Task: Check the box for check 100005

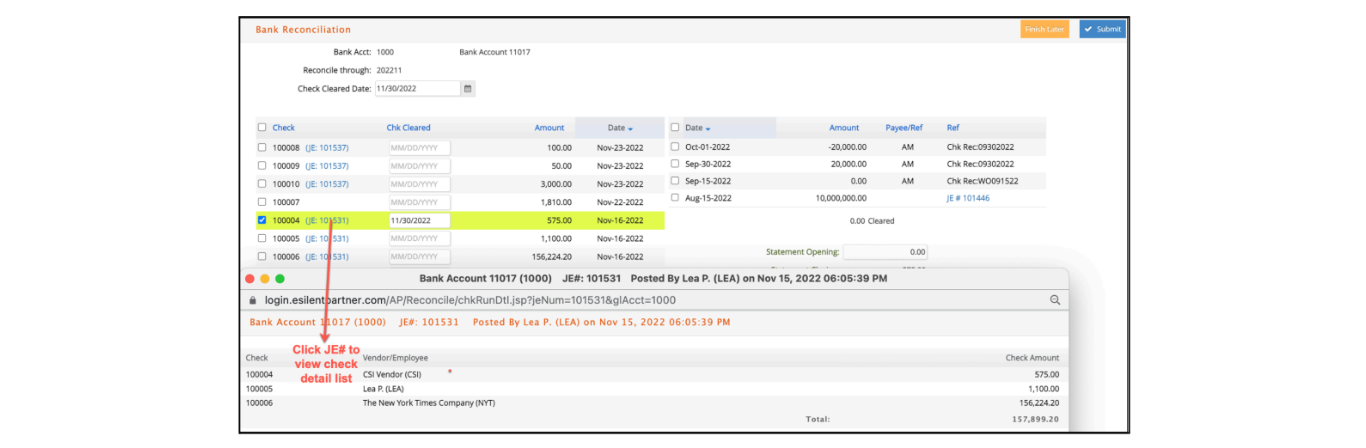Action: (x=262, y=238)
